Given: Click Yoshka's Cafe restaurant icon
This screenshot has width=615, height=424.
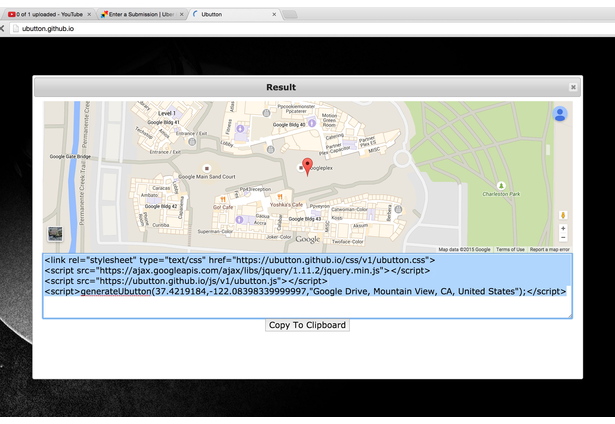Looking at the screenshot, I should (280, 197).
